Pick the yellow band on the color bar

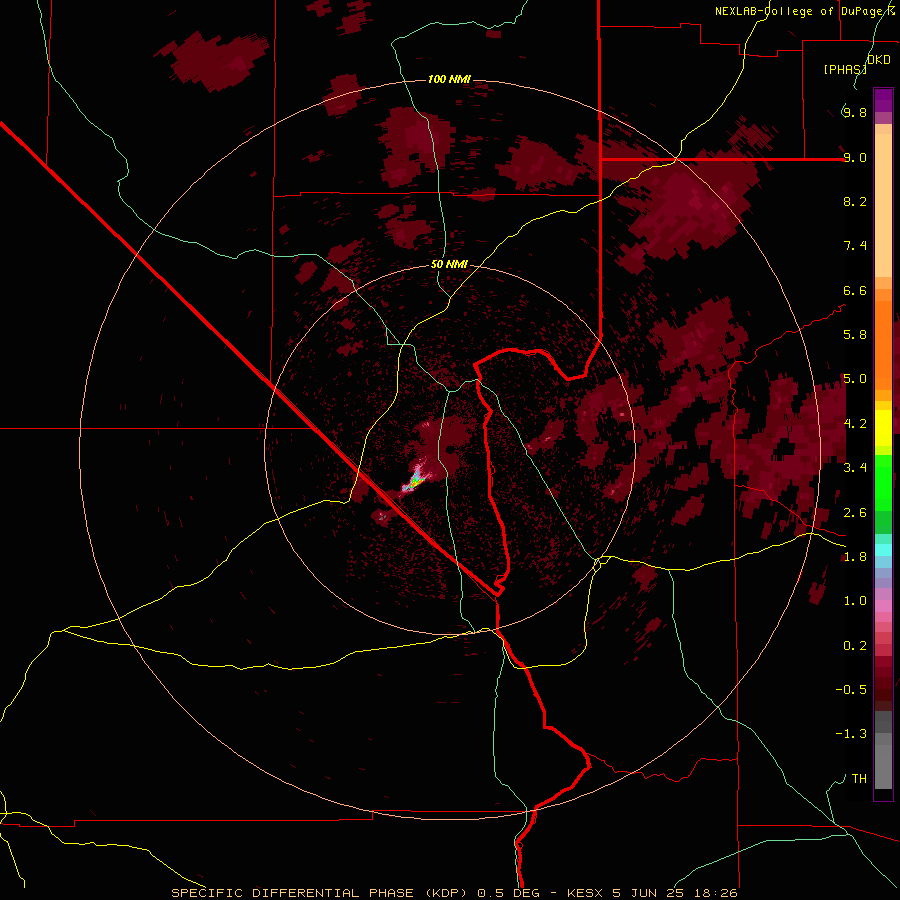pyautogui.click(x=883, y=428)
